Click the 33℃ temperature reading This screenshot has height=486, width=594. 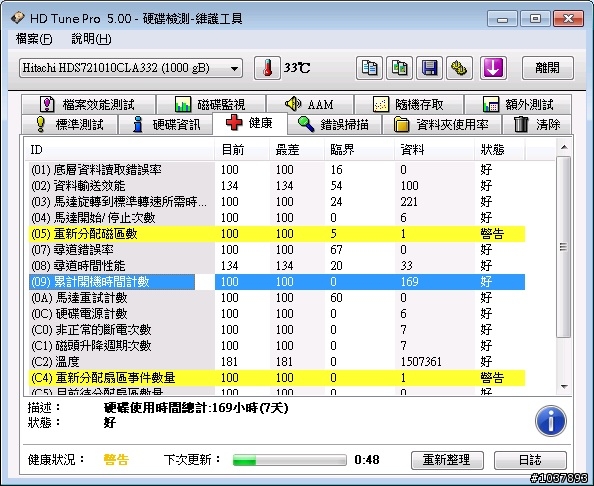tap(297, 68)
